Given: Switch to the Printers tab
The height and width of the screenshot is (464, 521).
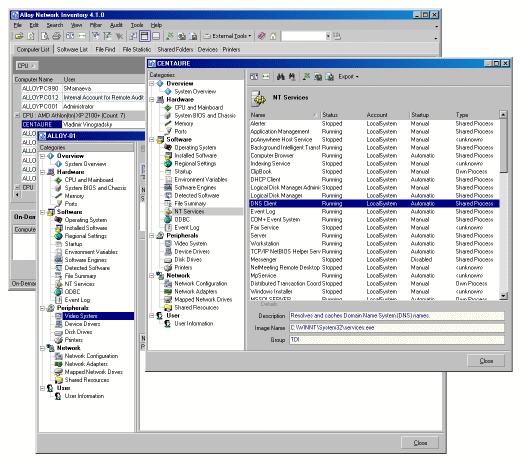Looking at the screenshot, I should pos(231,49).
